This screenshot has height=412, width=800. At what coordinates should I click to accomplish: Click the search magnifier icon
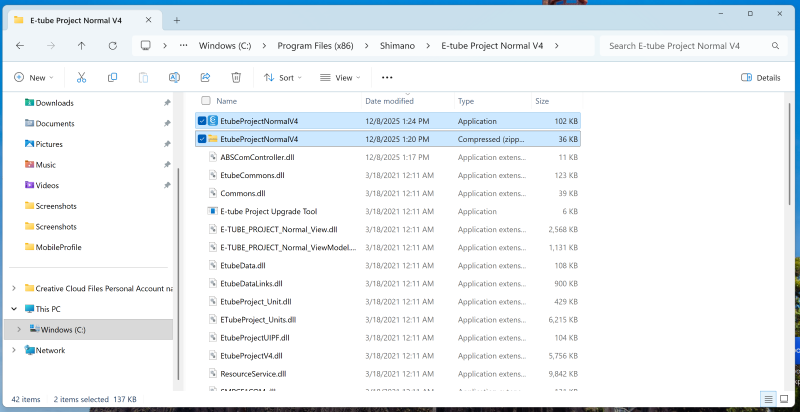[x=775, y=45]
